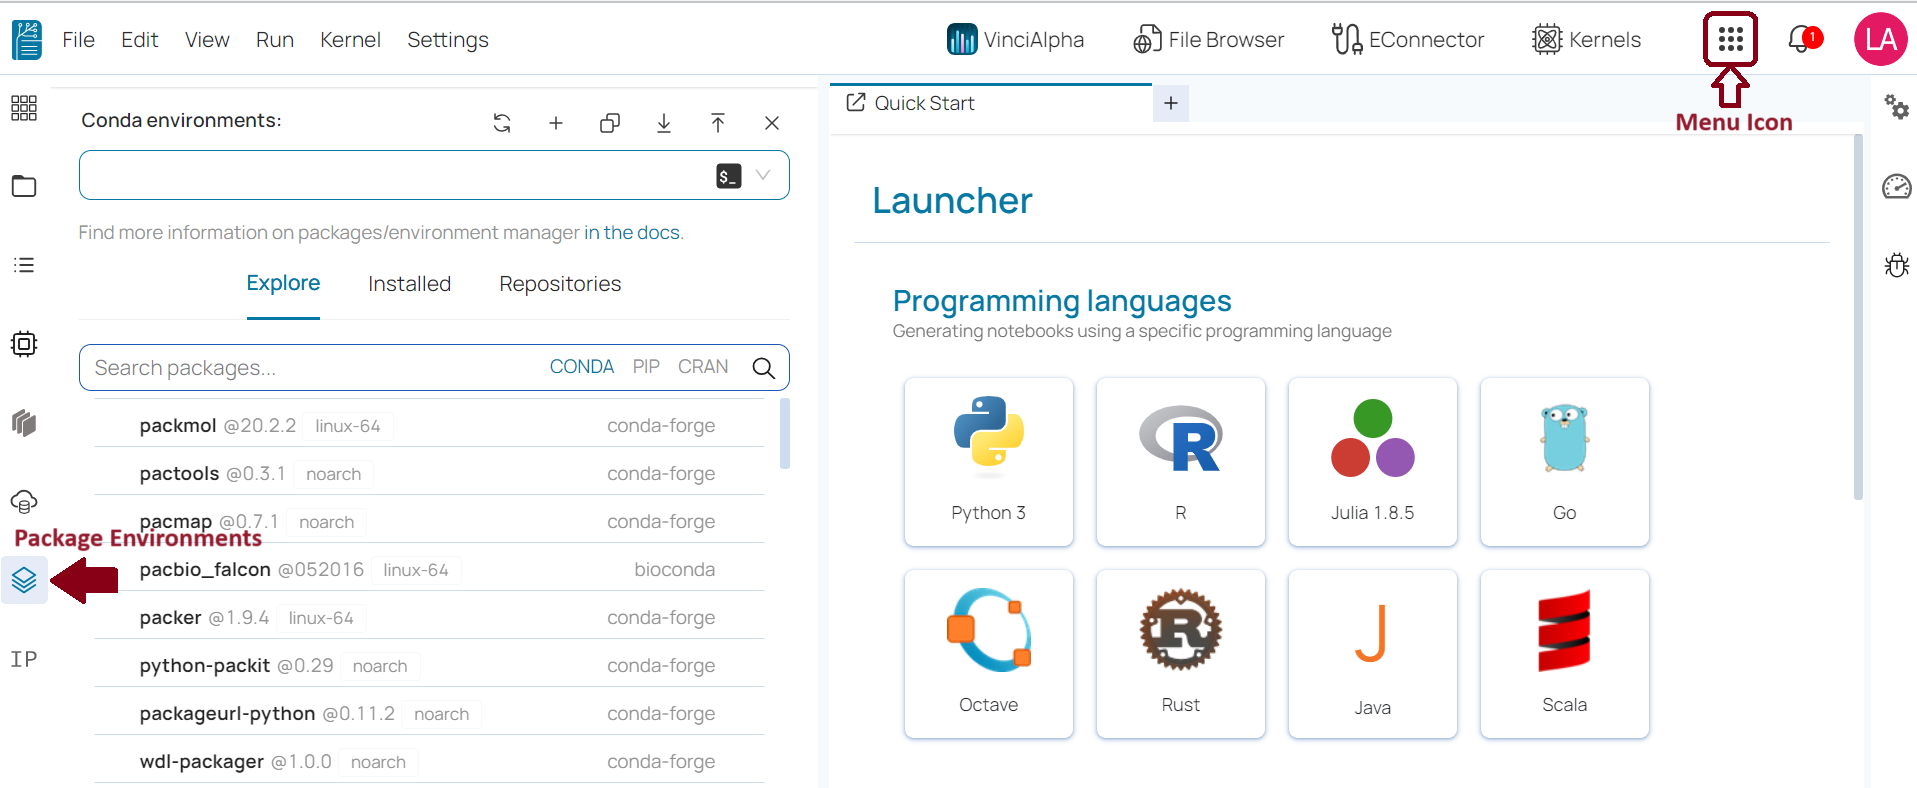Switch to the Installed tab
This screenshot has height=788, width=1917.
409,284
